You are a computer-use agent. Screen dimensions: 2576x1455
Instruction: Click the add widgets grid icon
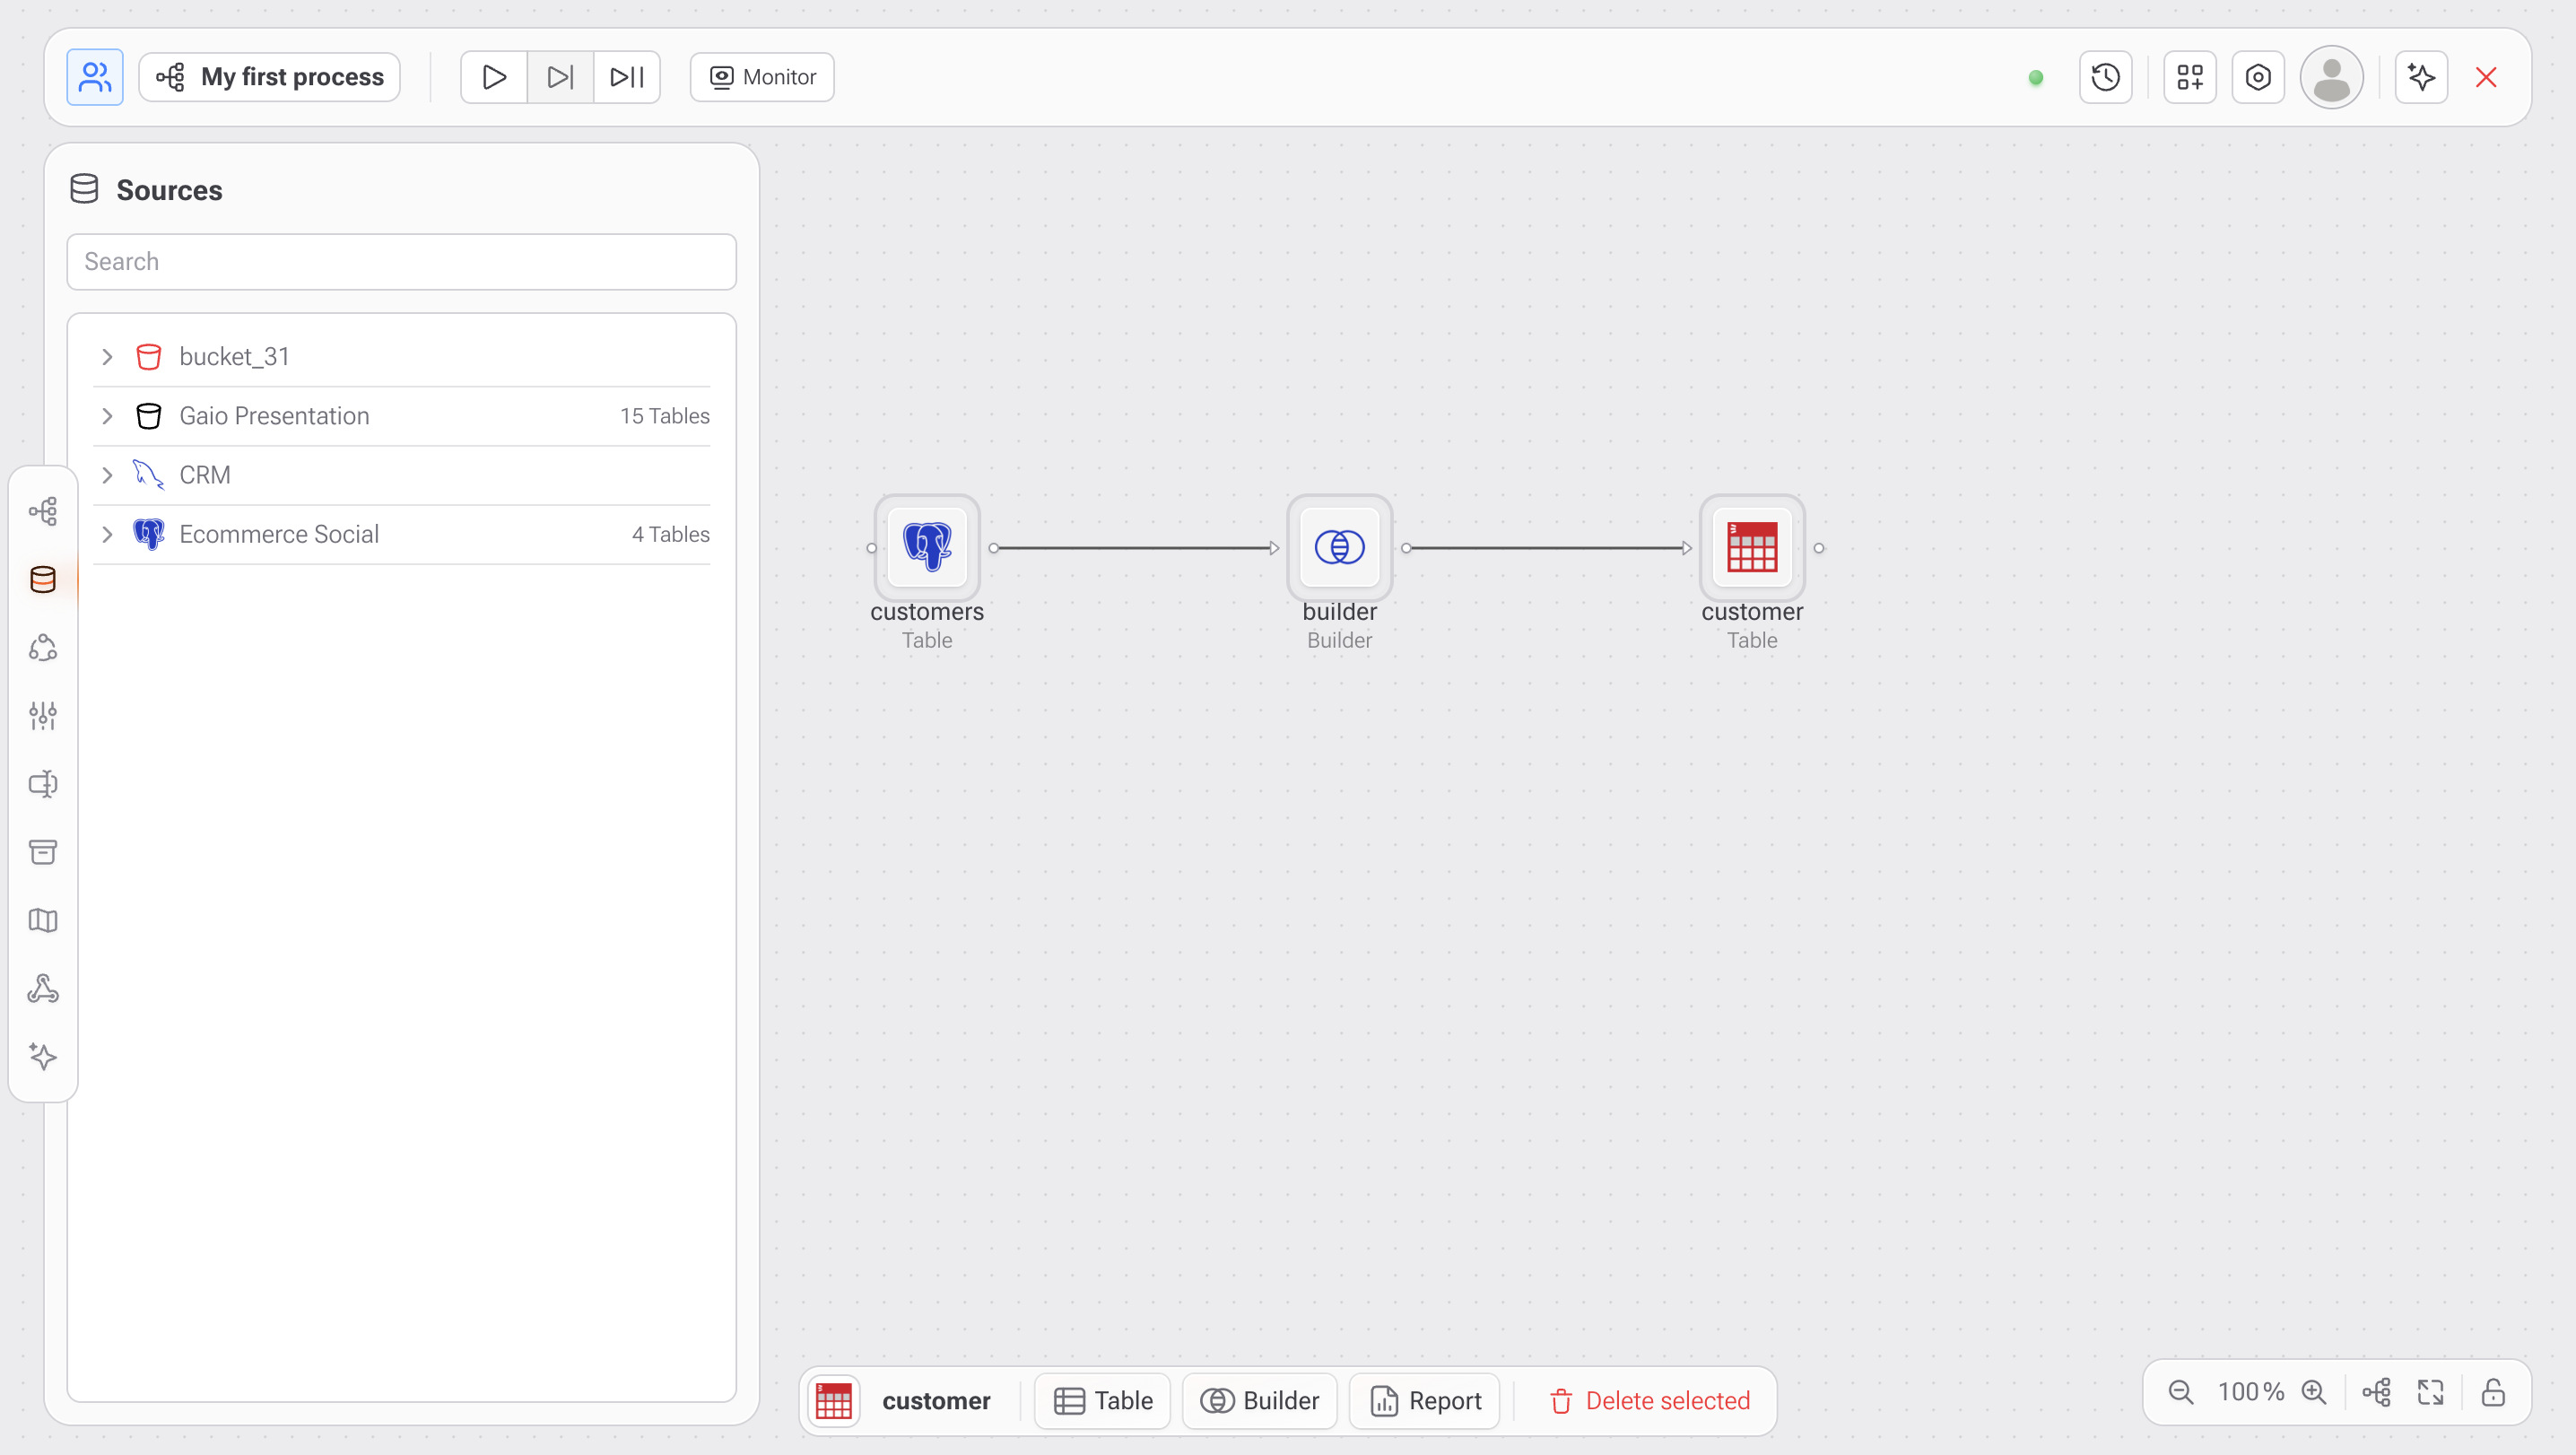(2189, 77)
